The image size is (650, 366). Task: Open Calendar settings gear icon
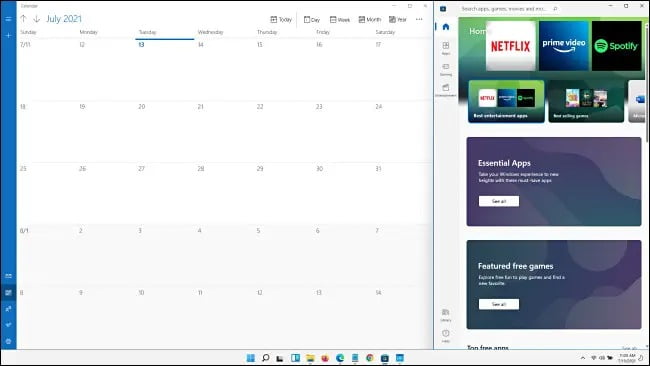pos(8,342)
